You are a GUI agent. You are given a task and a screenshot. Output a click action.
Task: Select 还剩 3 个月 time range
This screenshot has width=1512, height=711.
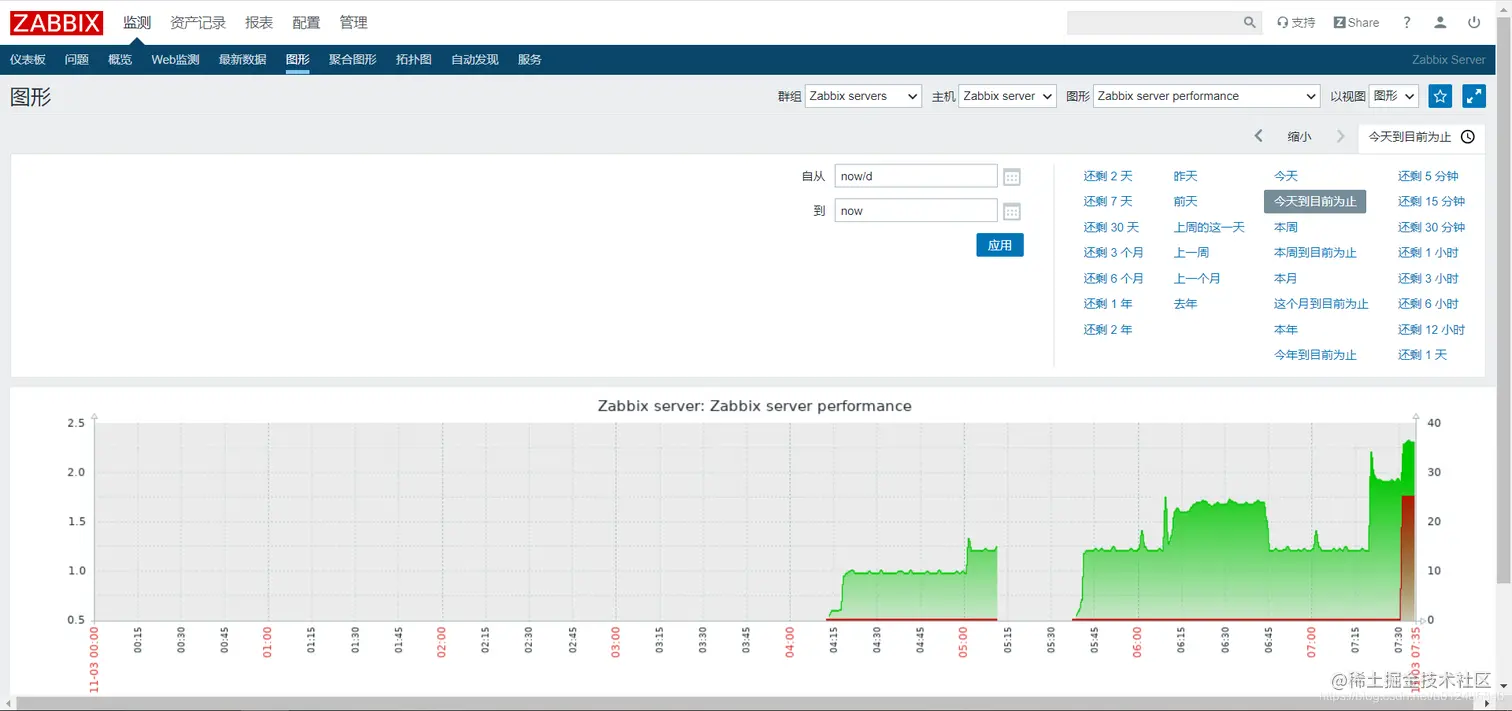1113,253
